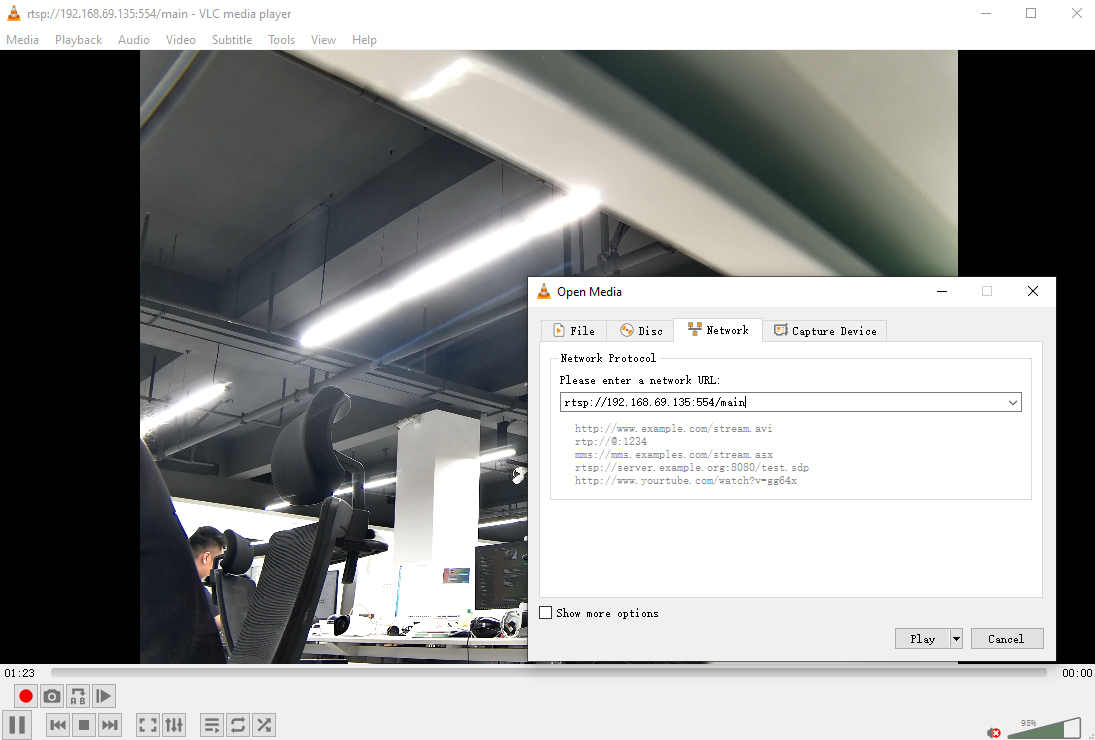
Task: Open the Audio menu
Action: [133, 40]
